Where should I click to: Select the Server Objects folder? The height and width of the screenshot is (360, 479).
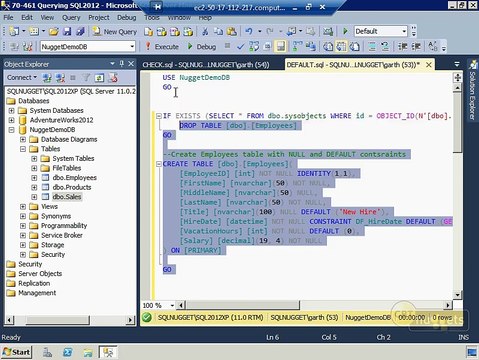pos(40,274)
